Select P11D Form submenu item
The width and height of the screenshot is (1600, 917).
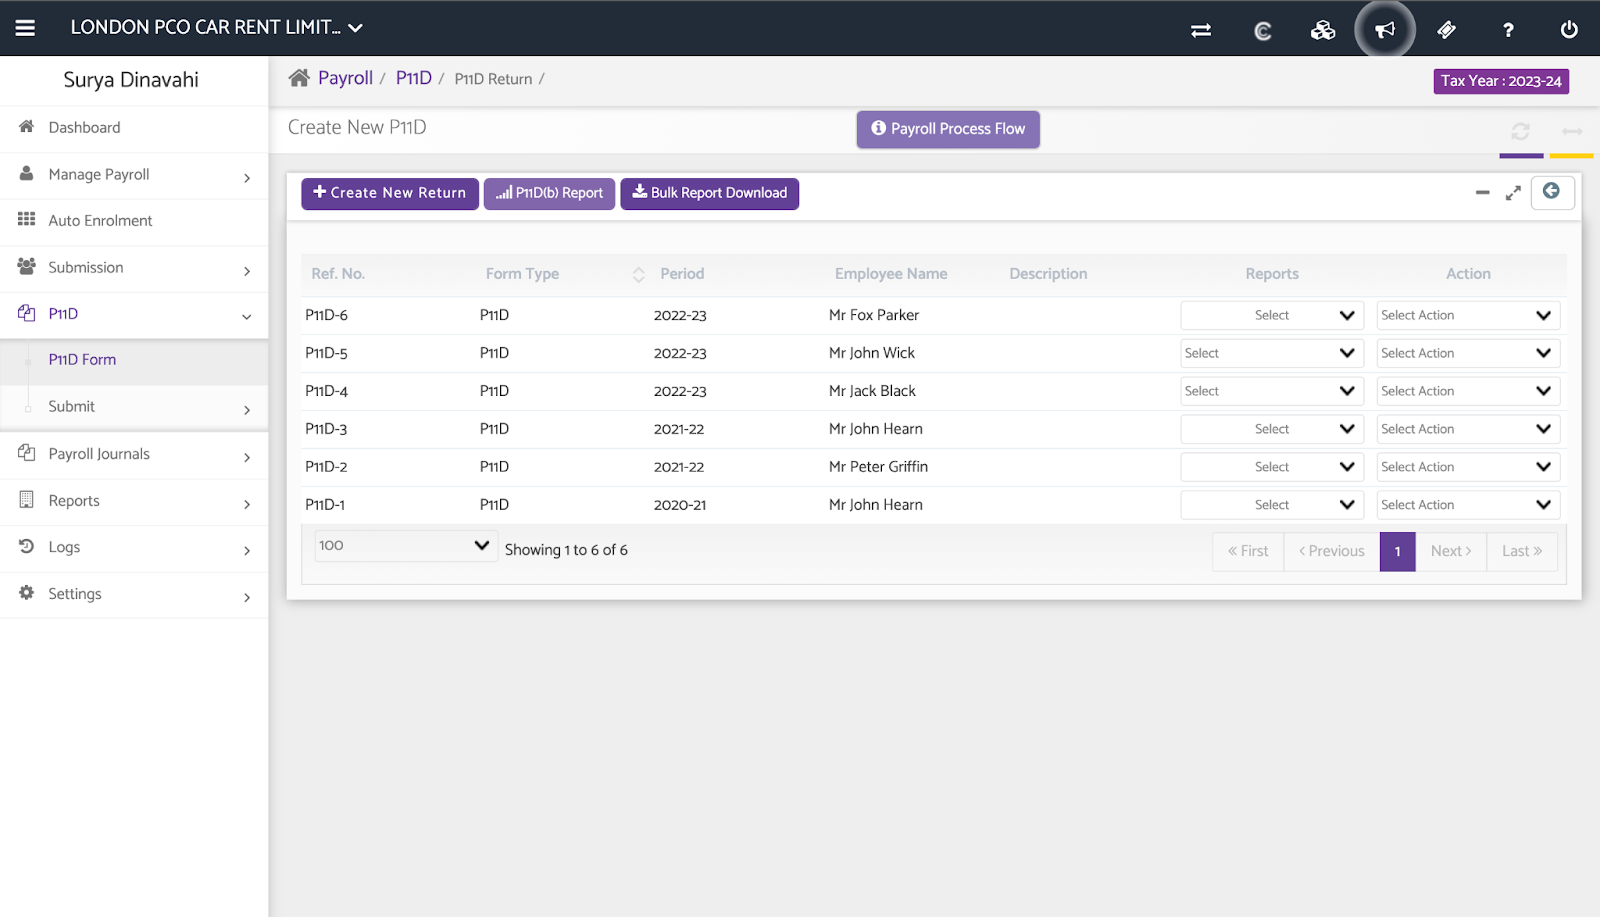click(x=134, y=360)
